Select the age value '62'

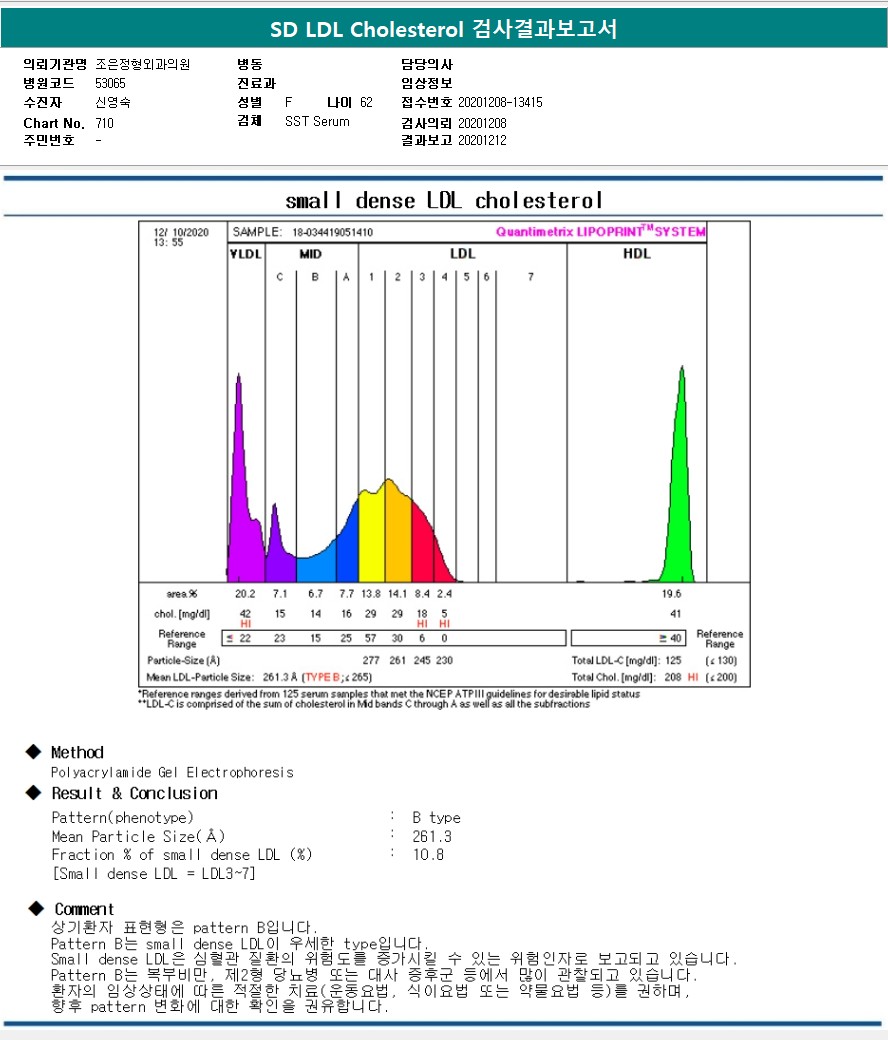pyautogui.click(x=366, y=102)
